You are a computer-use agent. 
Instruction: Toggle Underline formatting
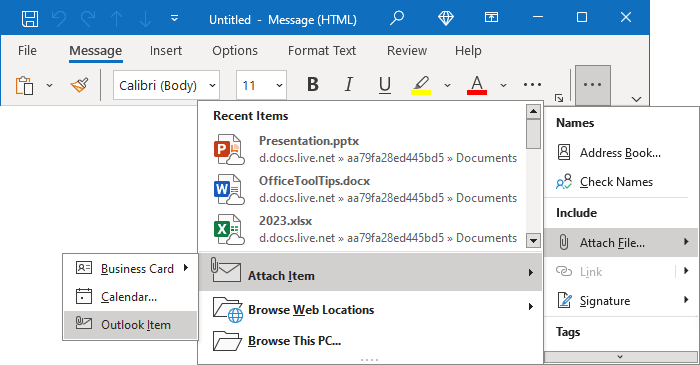tap(385, 84)
